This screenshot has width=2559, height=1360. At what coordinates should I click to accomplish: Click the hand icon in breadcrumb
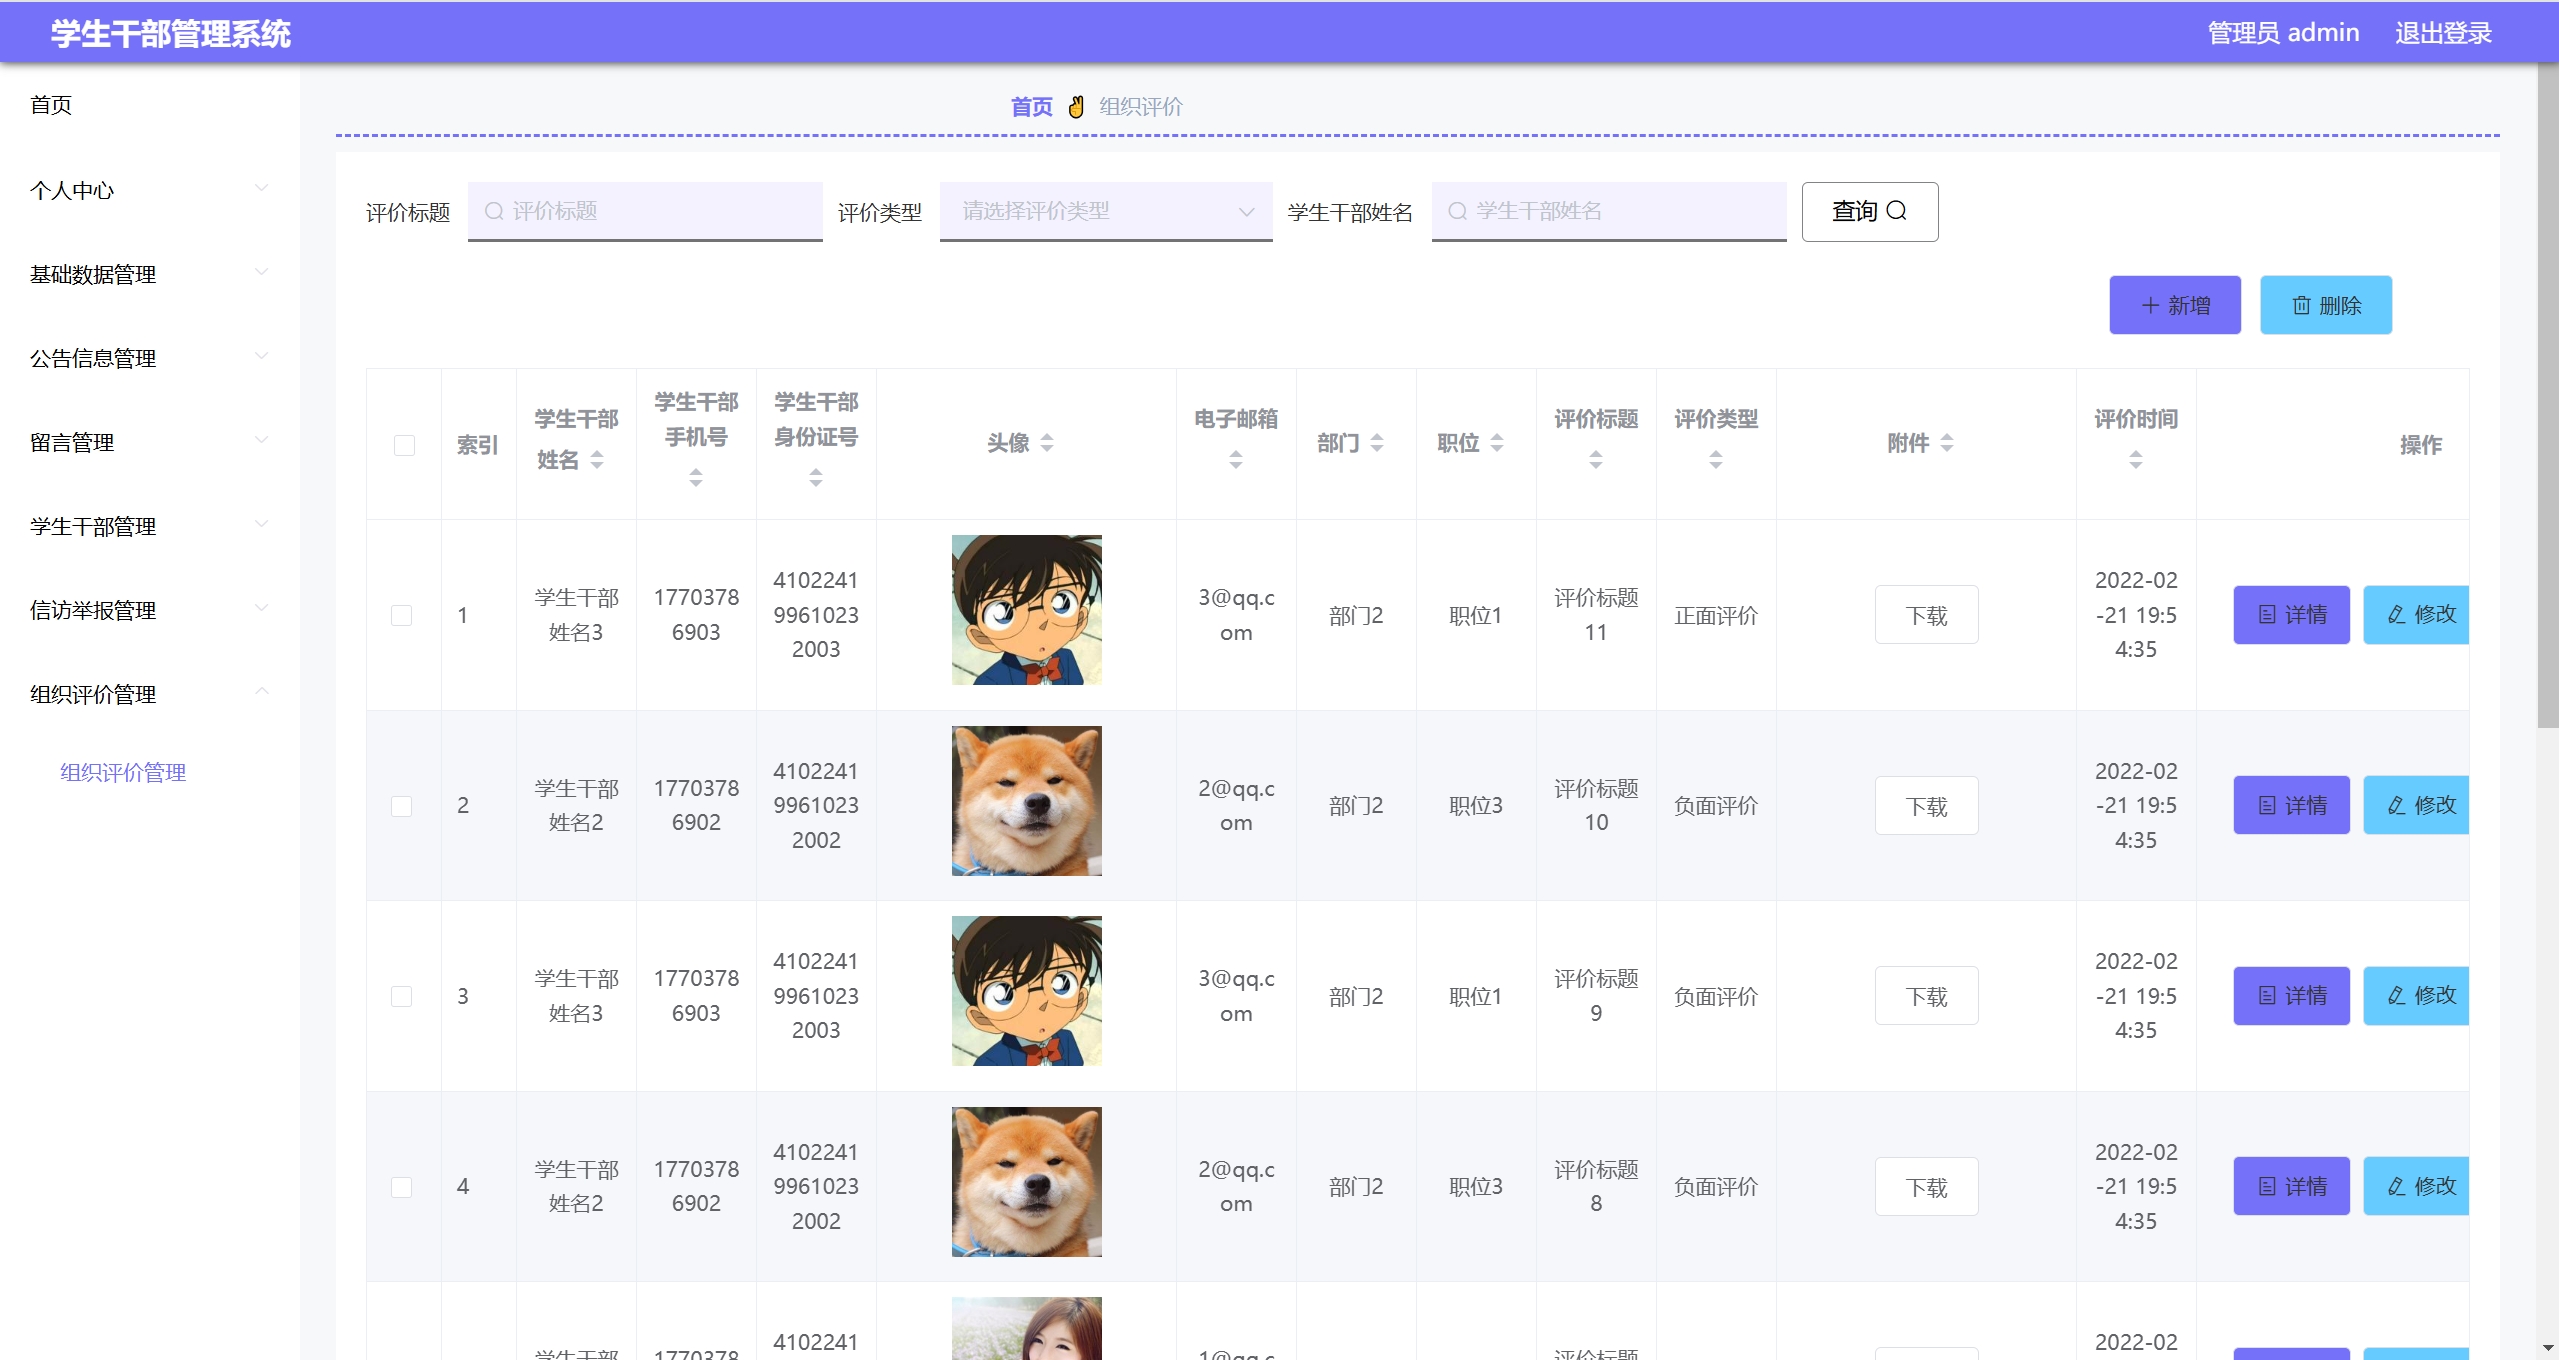tap(1076, 107)
